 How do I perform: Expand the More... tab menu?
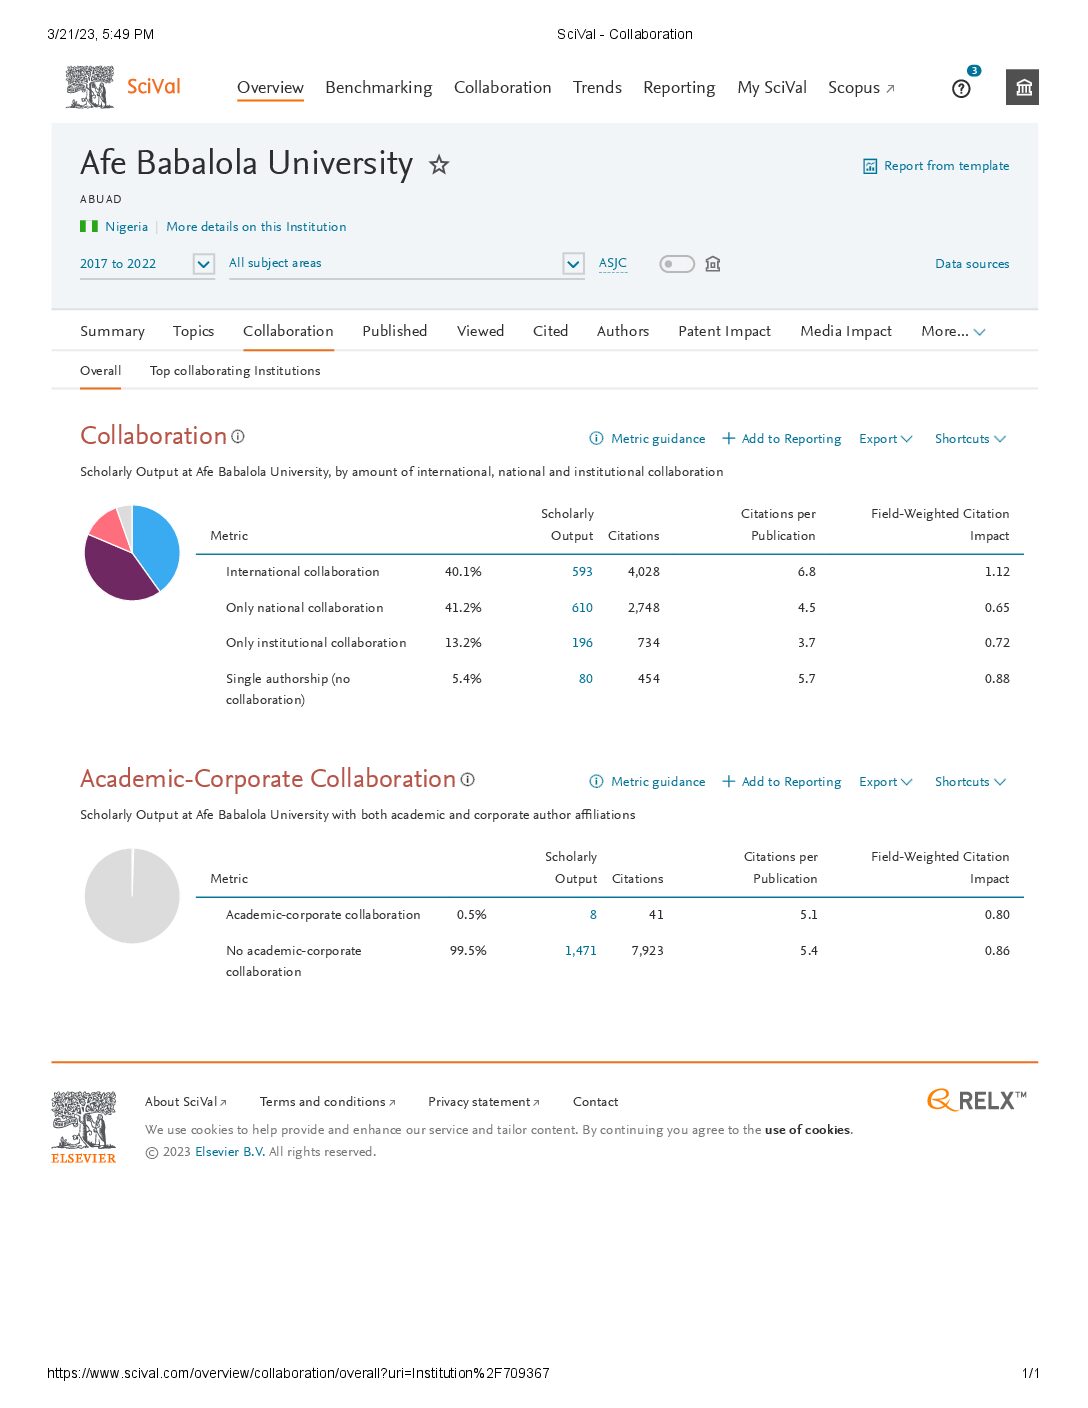point(953,331)
